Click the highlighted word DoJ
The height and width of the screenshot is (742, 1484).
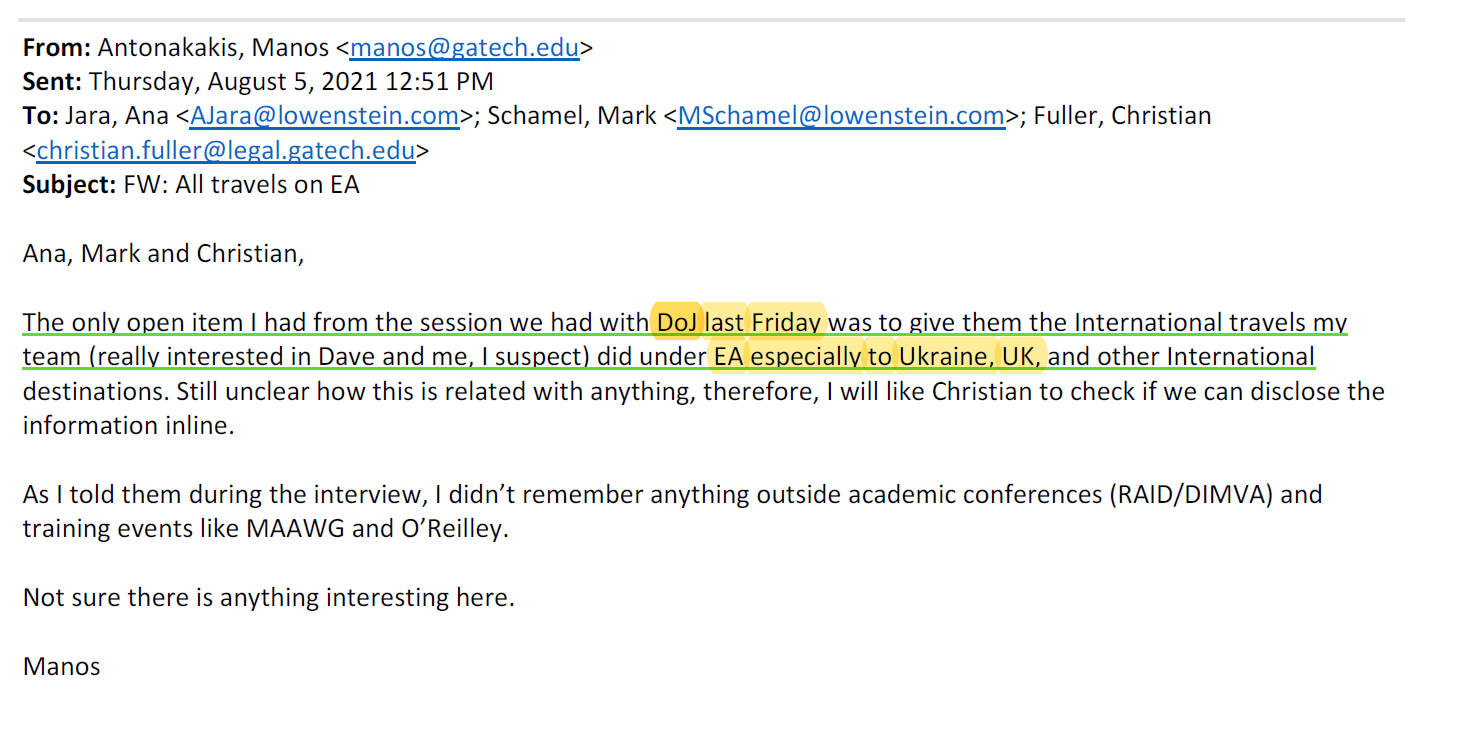[x=677, y=322]
